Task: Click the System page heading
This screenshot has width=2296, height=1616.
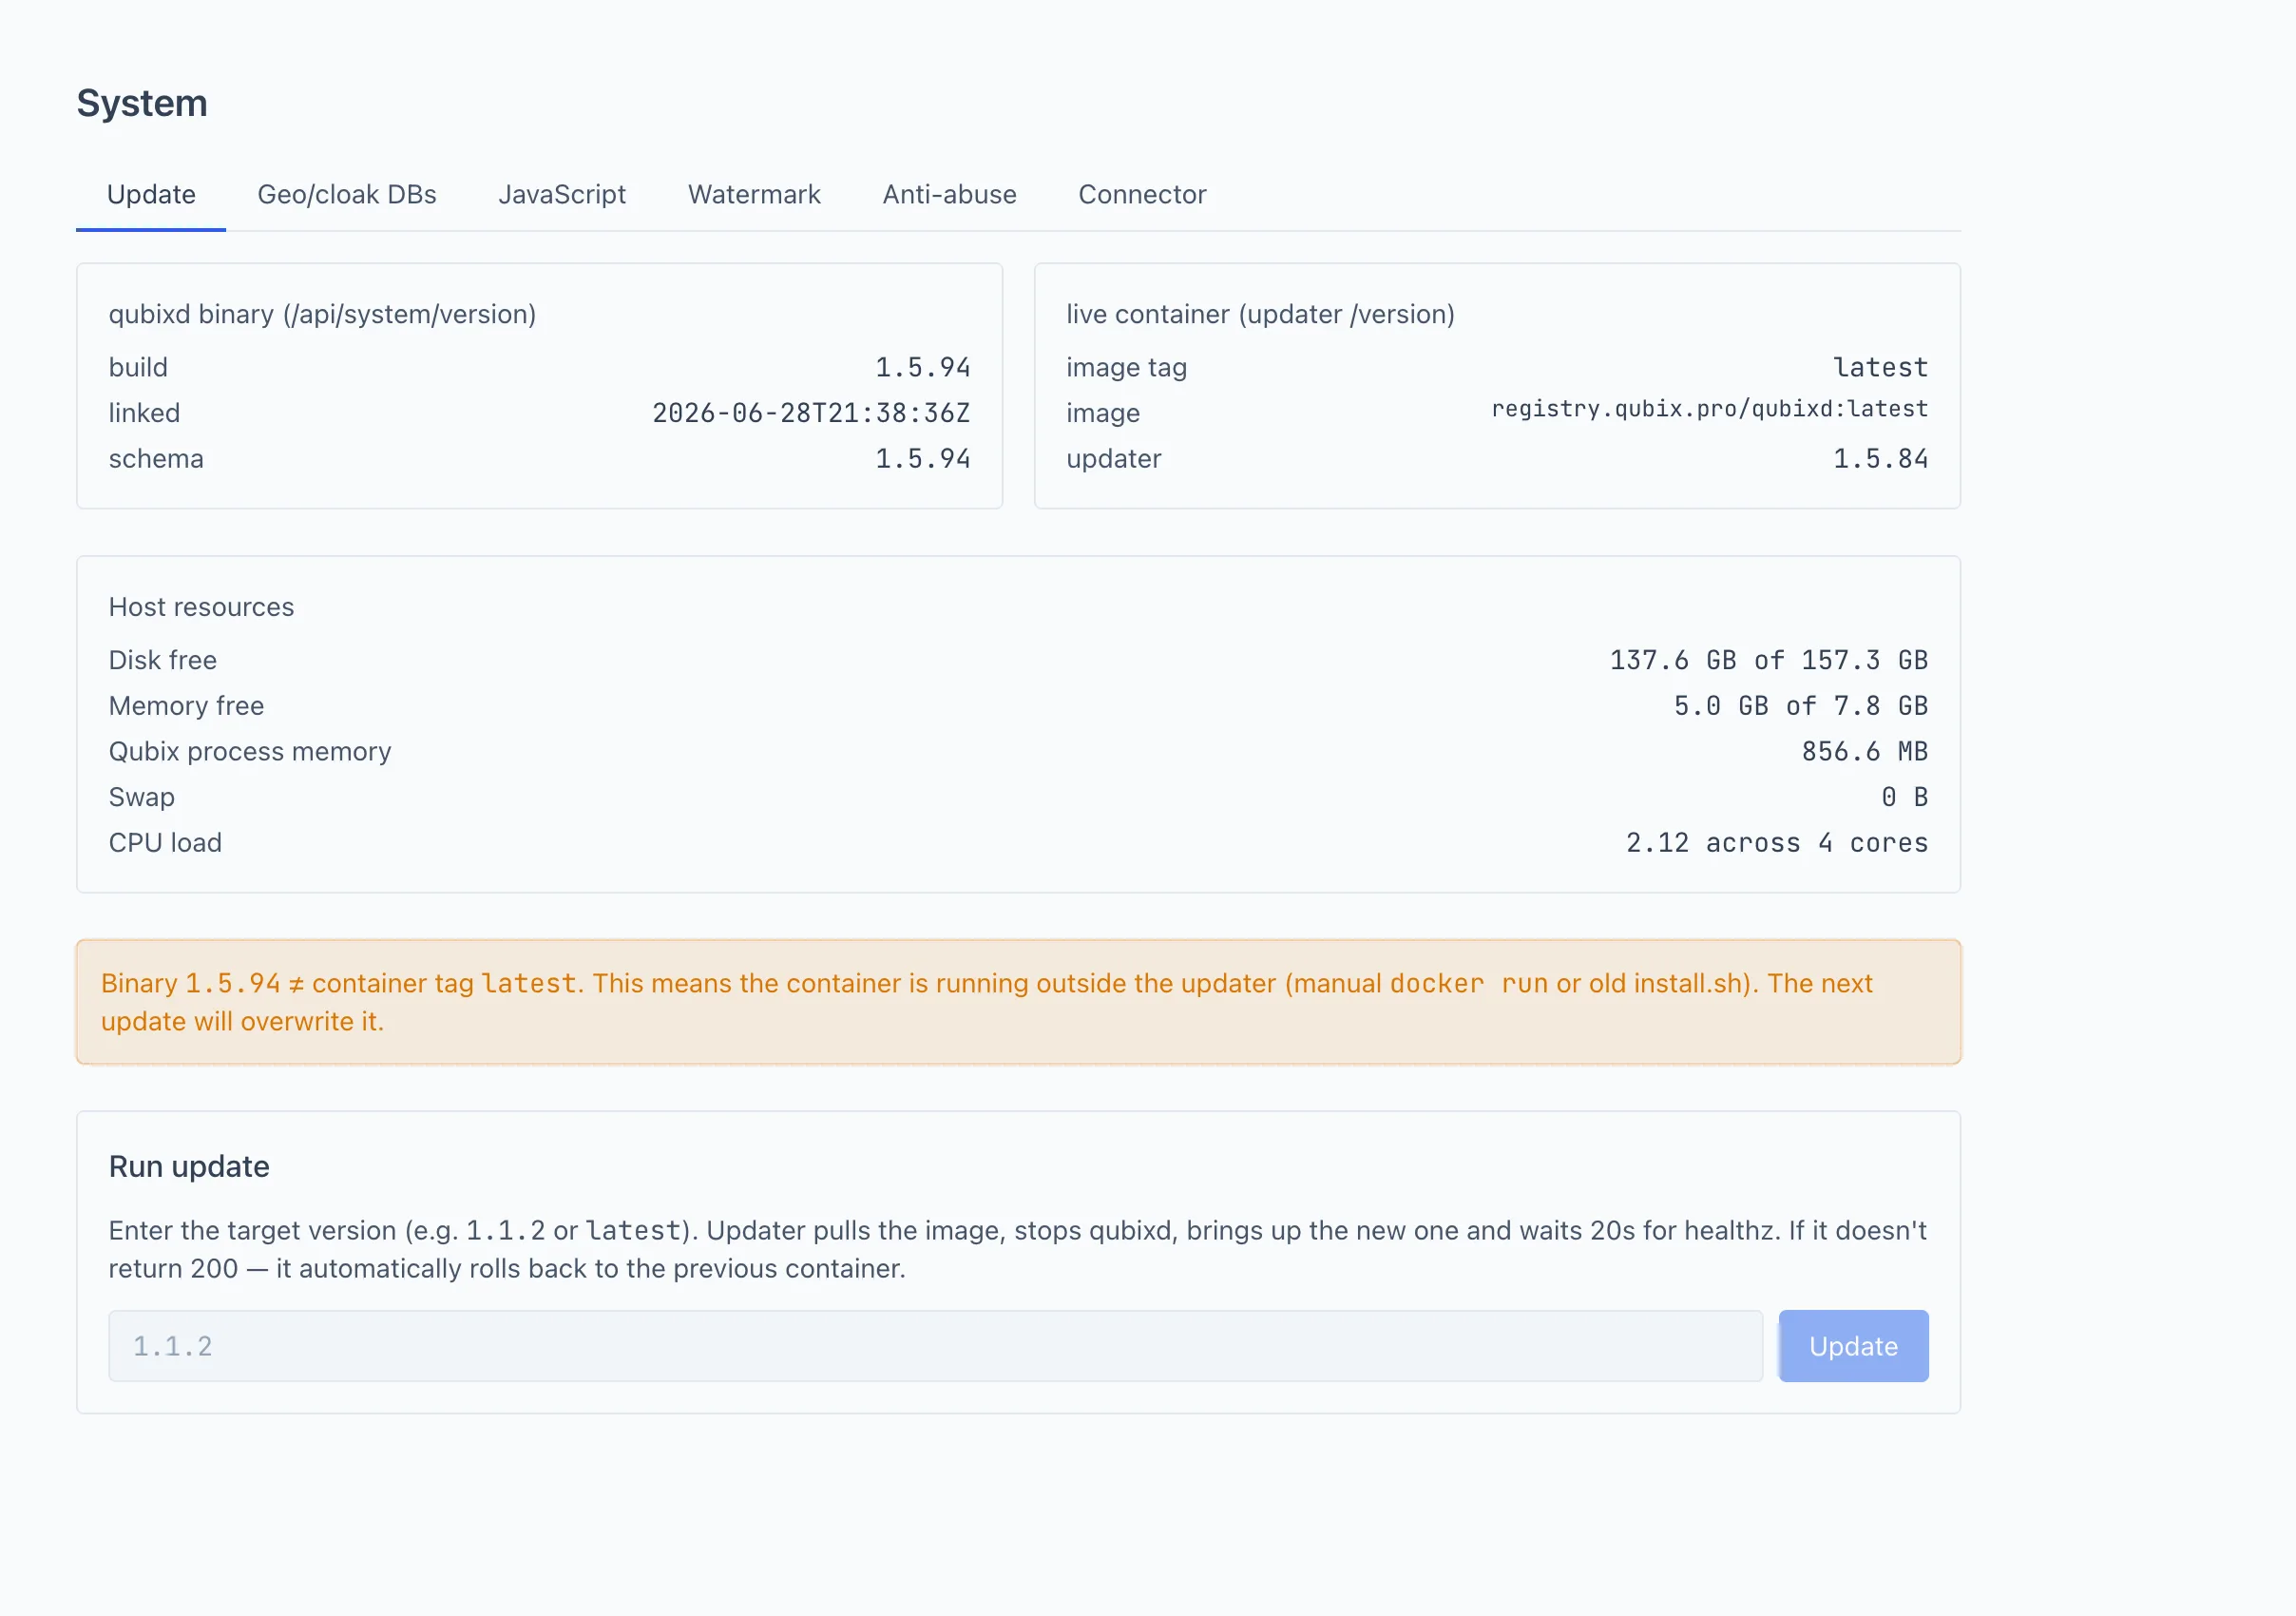Action: 142,103
